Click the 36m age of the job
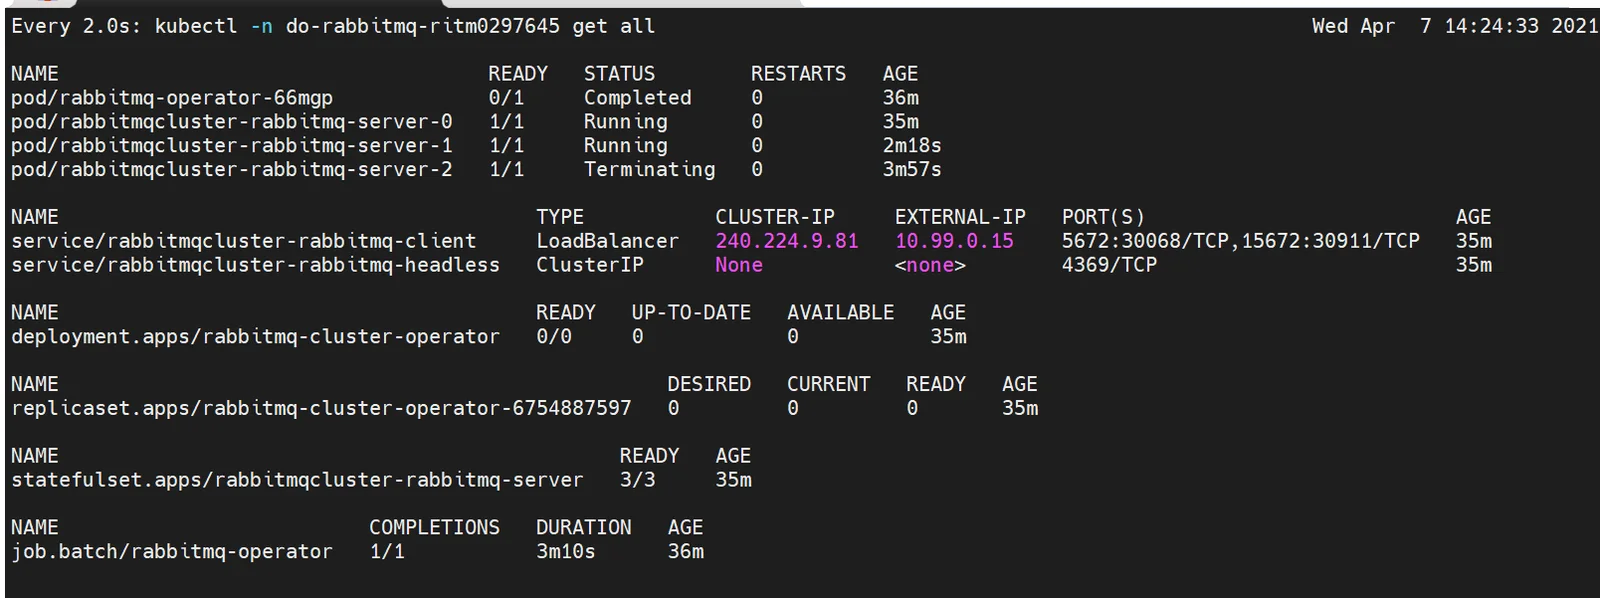Image resolution: width=1600 pixels, height=598 pixels. tap(686, 552)
